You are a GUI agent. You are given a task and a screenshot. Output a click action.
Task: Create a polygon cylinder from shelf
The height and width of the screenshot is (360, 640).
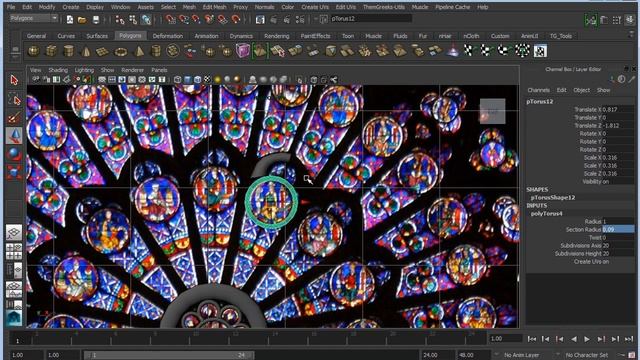[69, 51]
